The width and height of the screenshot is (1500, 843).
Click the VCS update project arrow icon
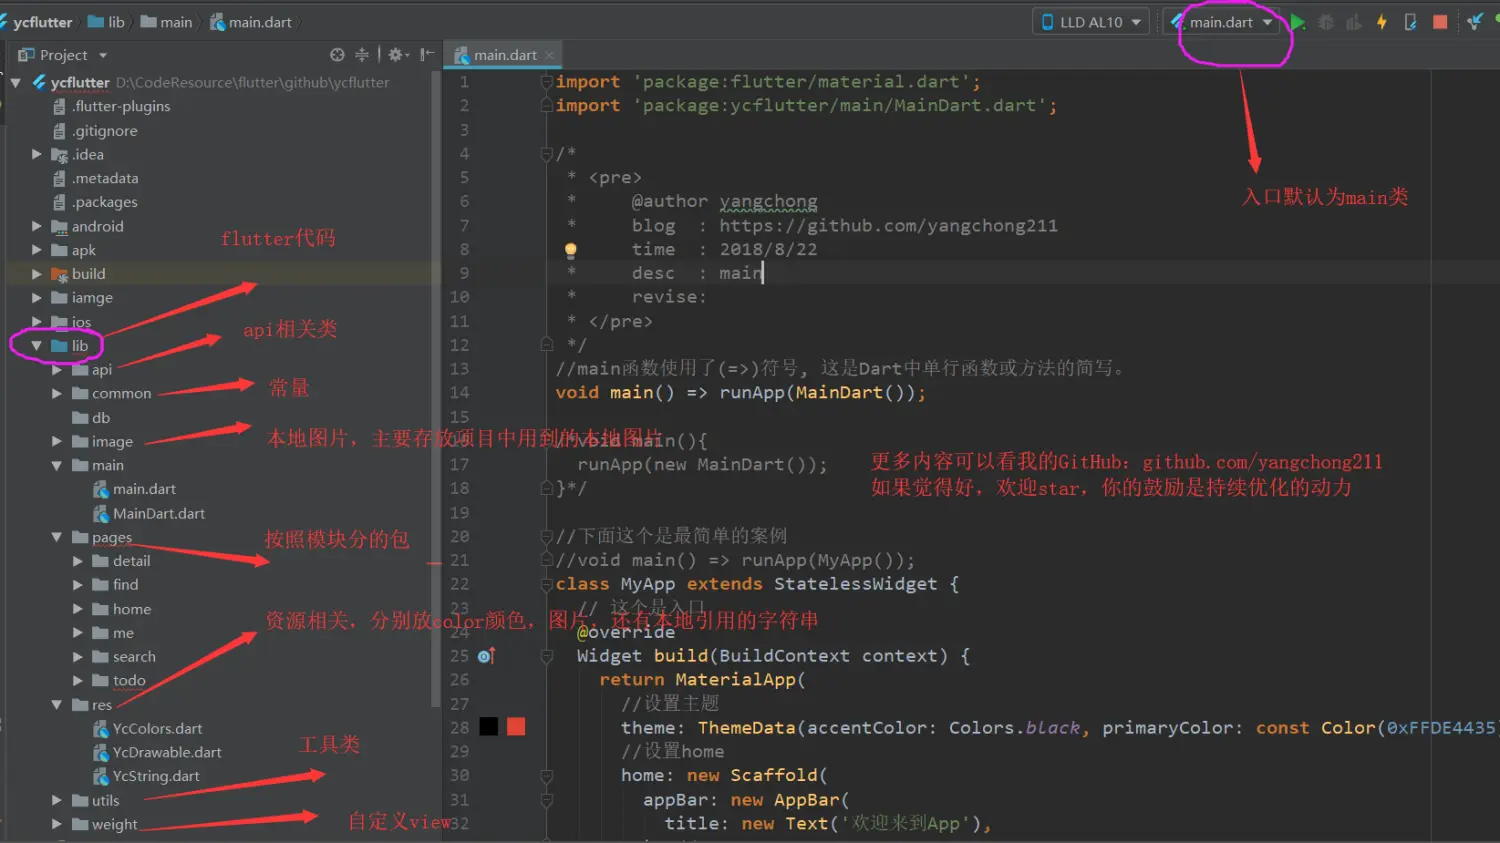(x=1476, y=22)
